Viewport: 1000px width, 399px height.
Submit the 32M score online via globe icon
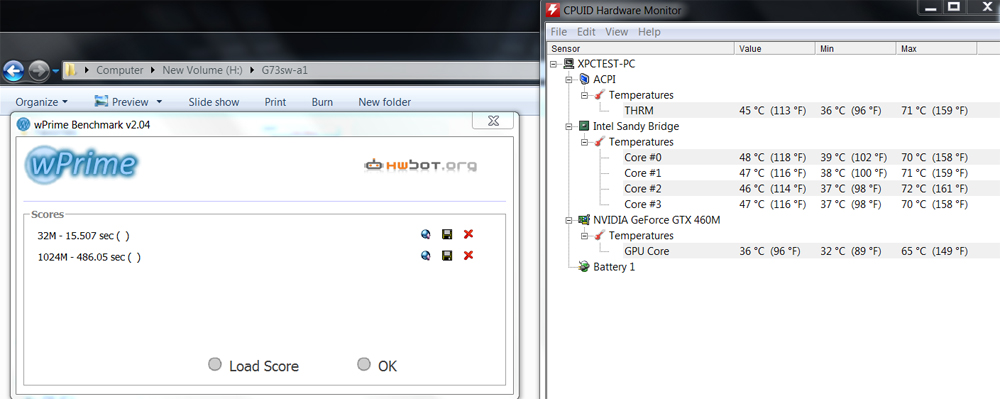point(425,235)
